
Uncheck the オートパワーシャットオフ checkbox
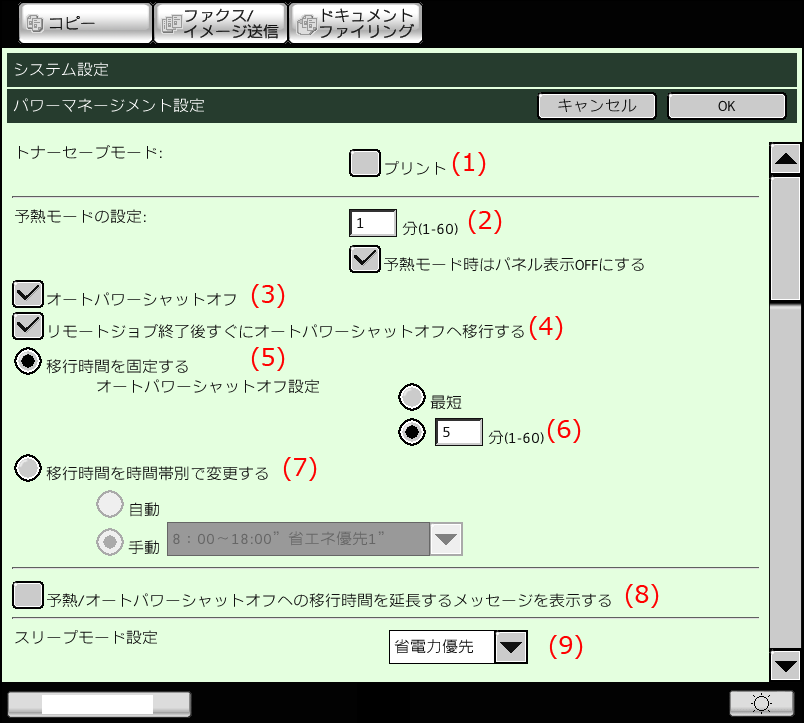pyautogui.click(x=29, y=294)
